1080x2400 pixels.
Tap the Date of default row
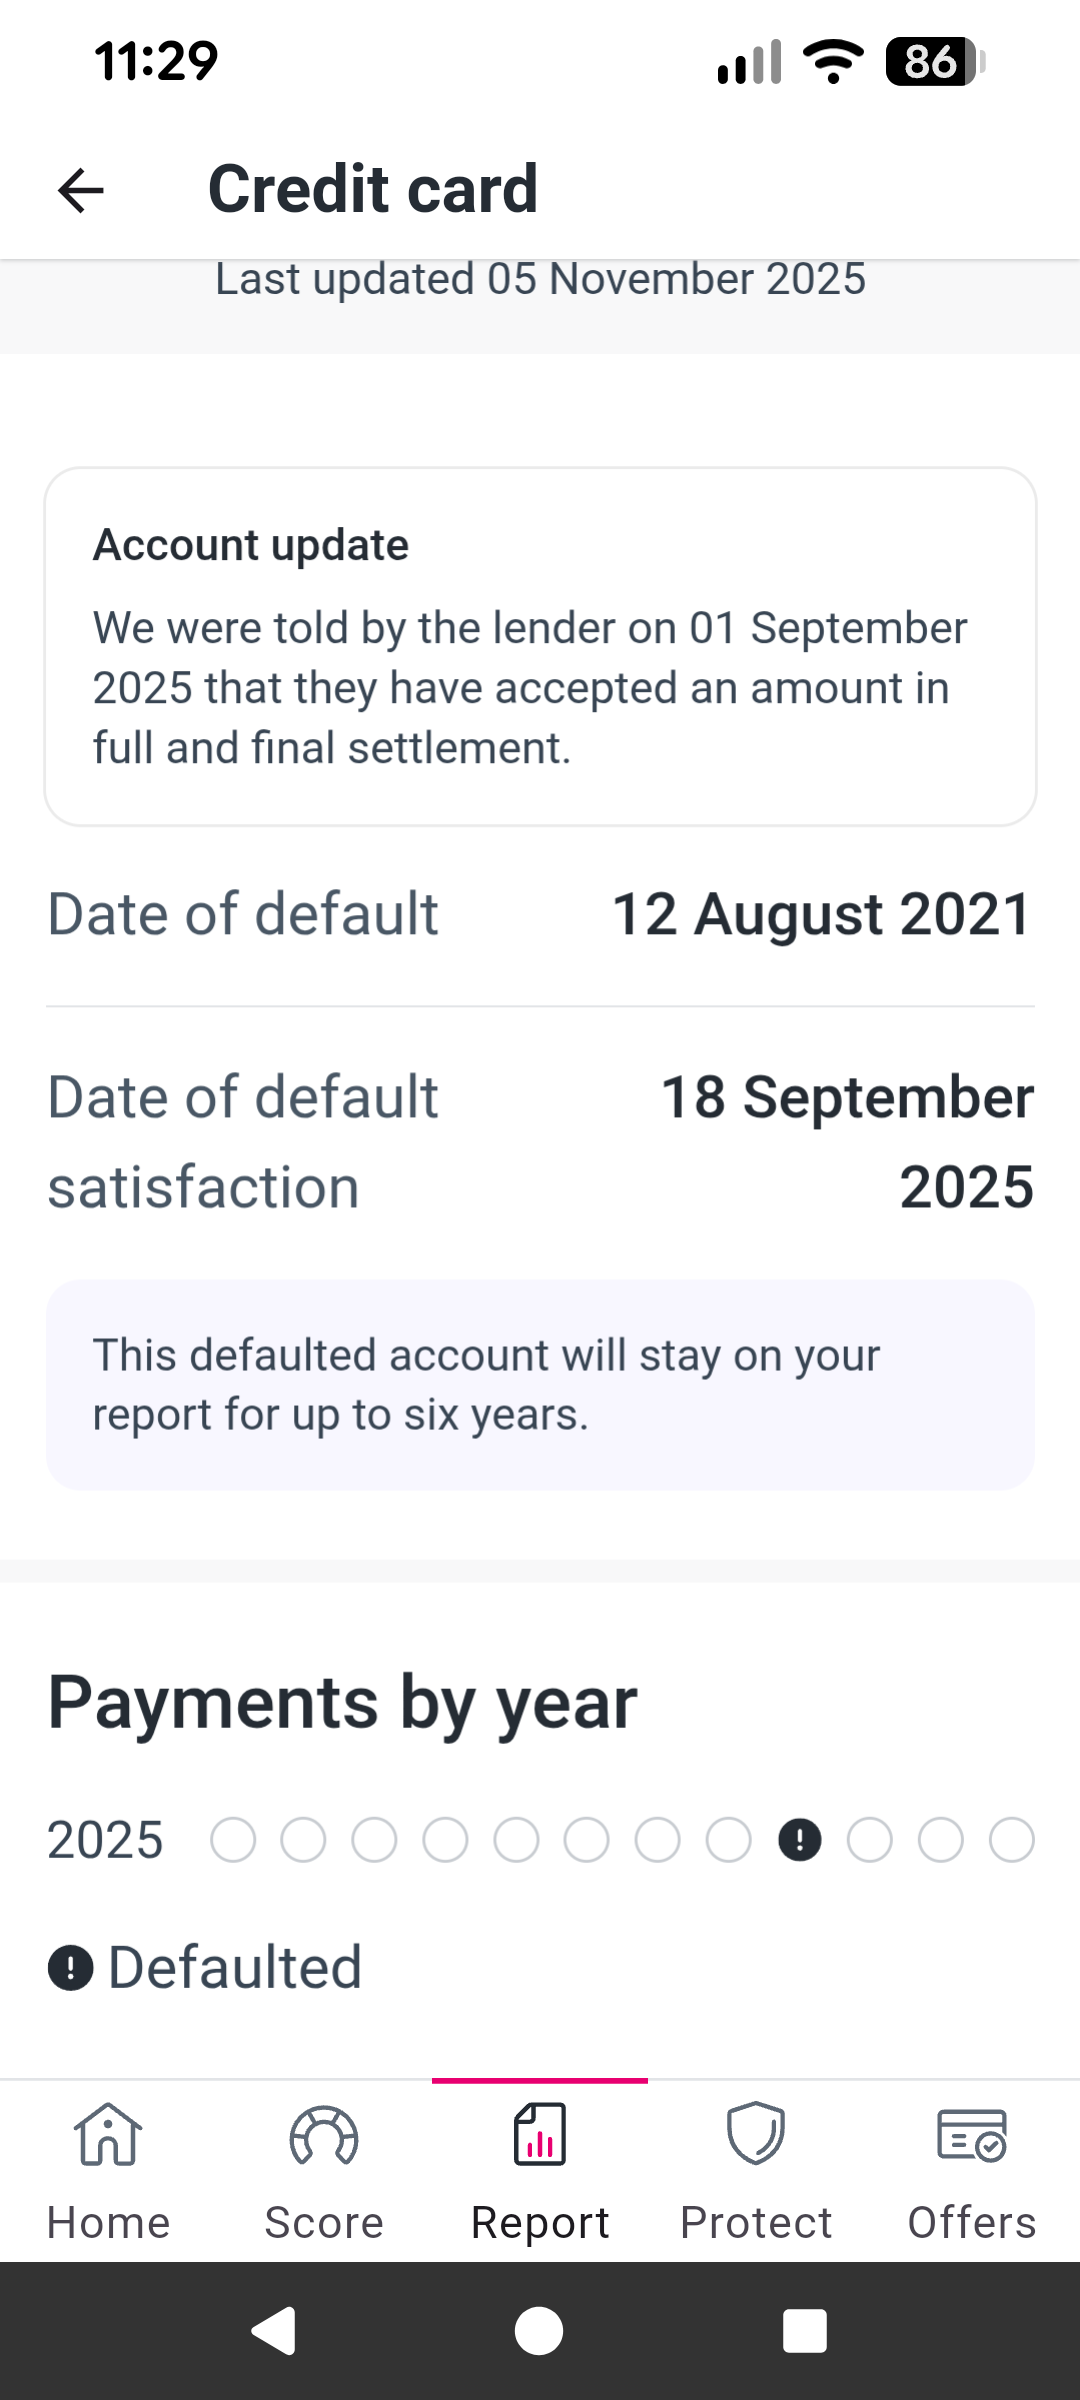point(540,914)
